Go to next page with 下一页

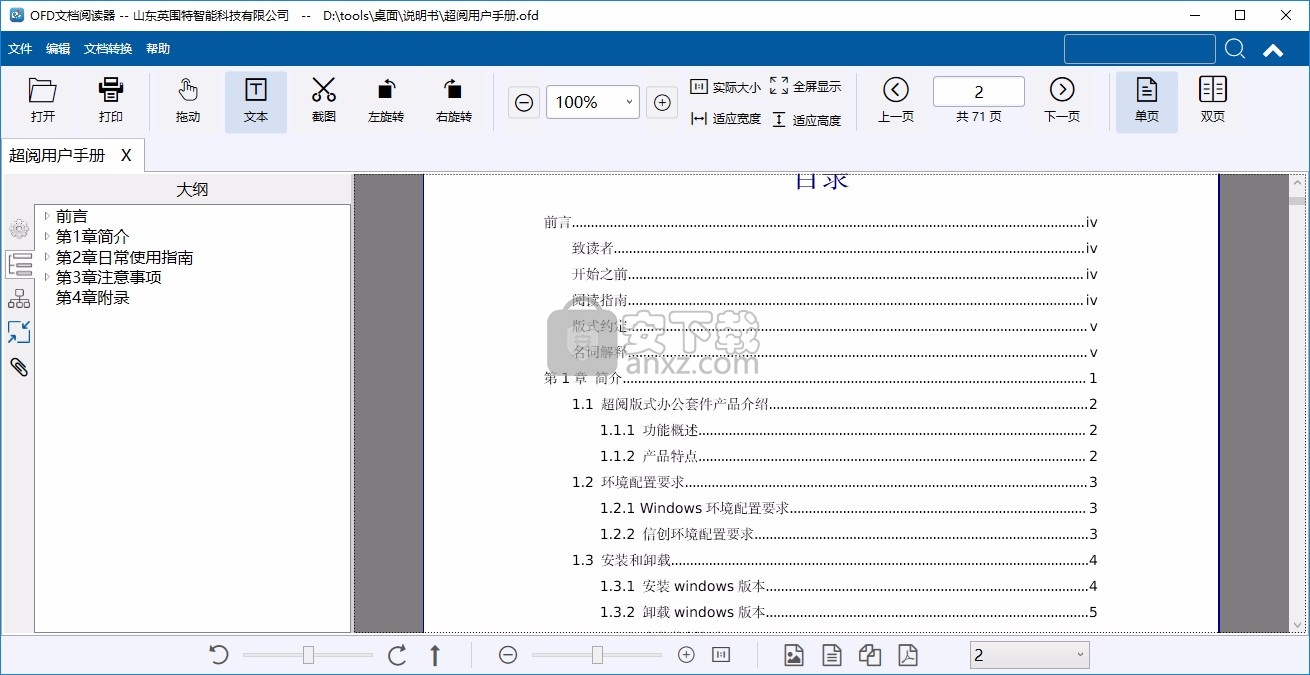pyautogui.click(x=1062, y=101)
